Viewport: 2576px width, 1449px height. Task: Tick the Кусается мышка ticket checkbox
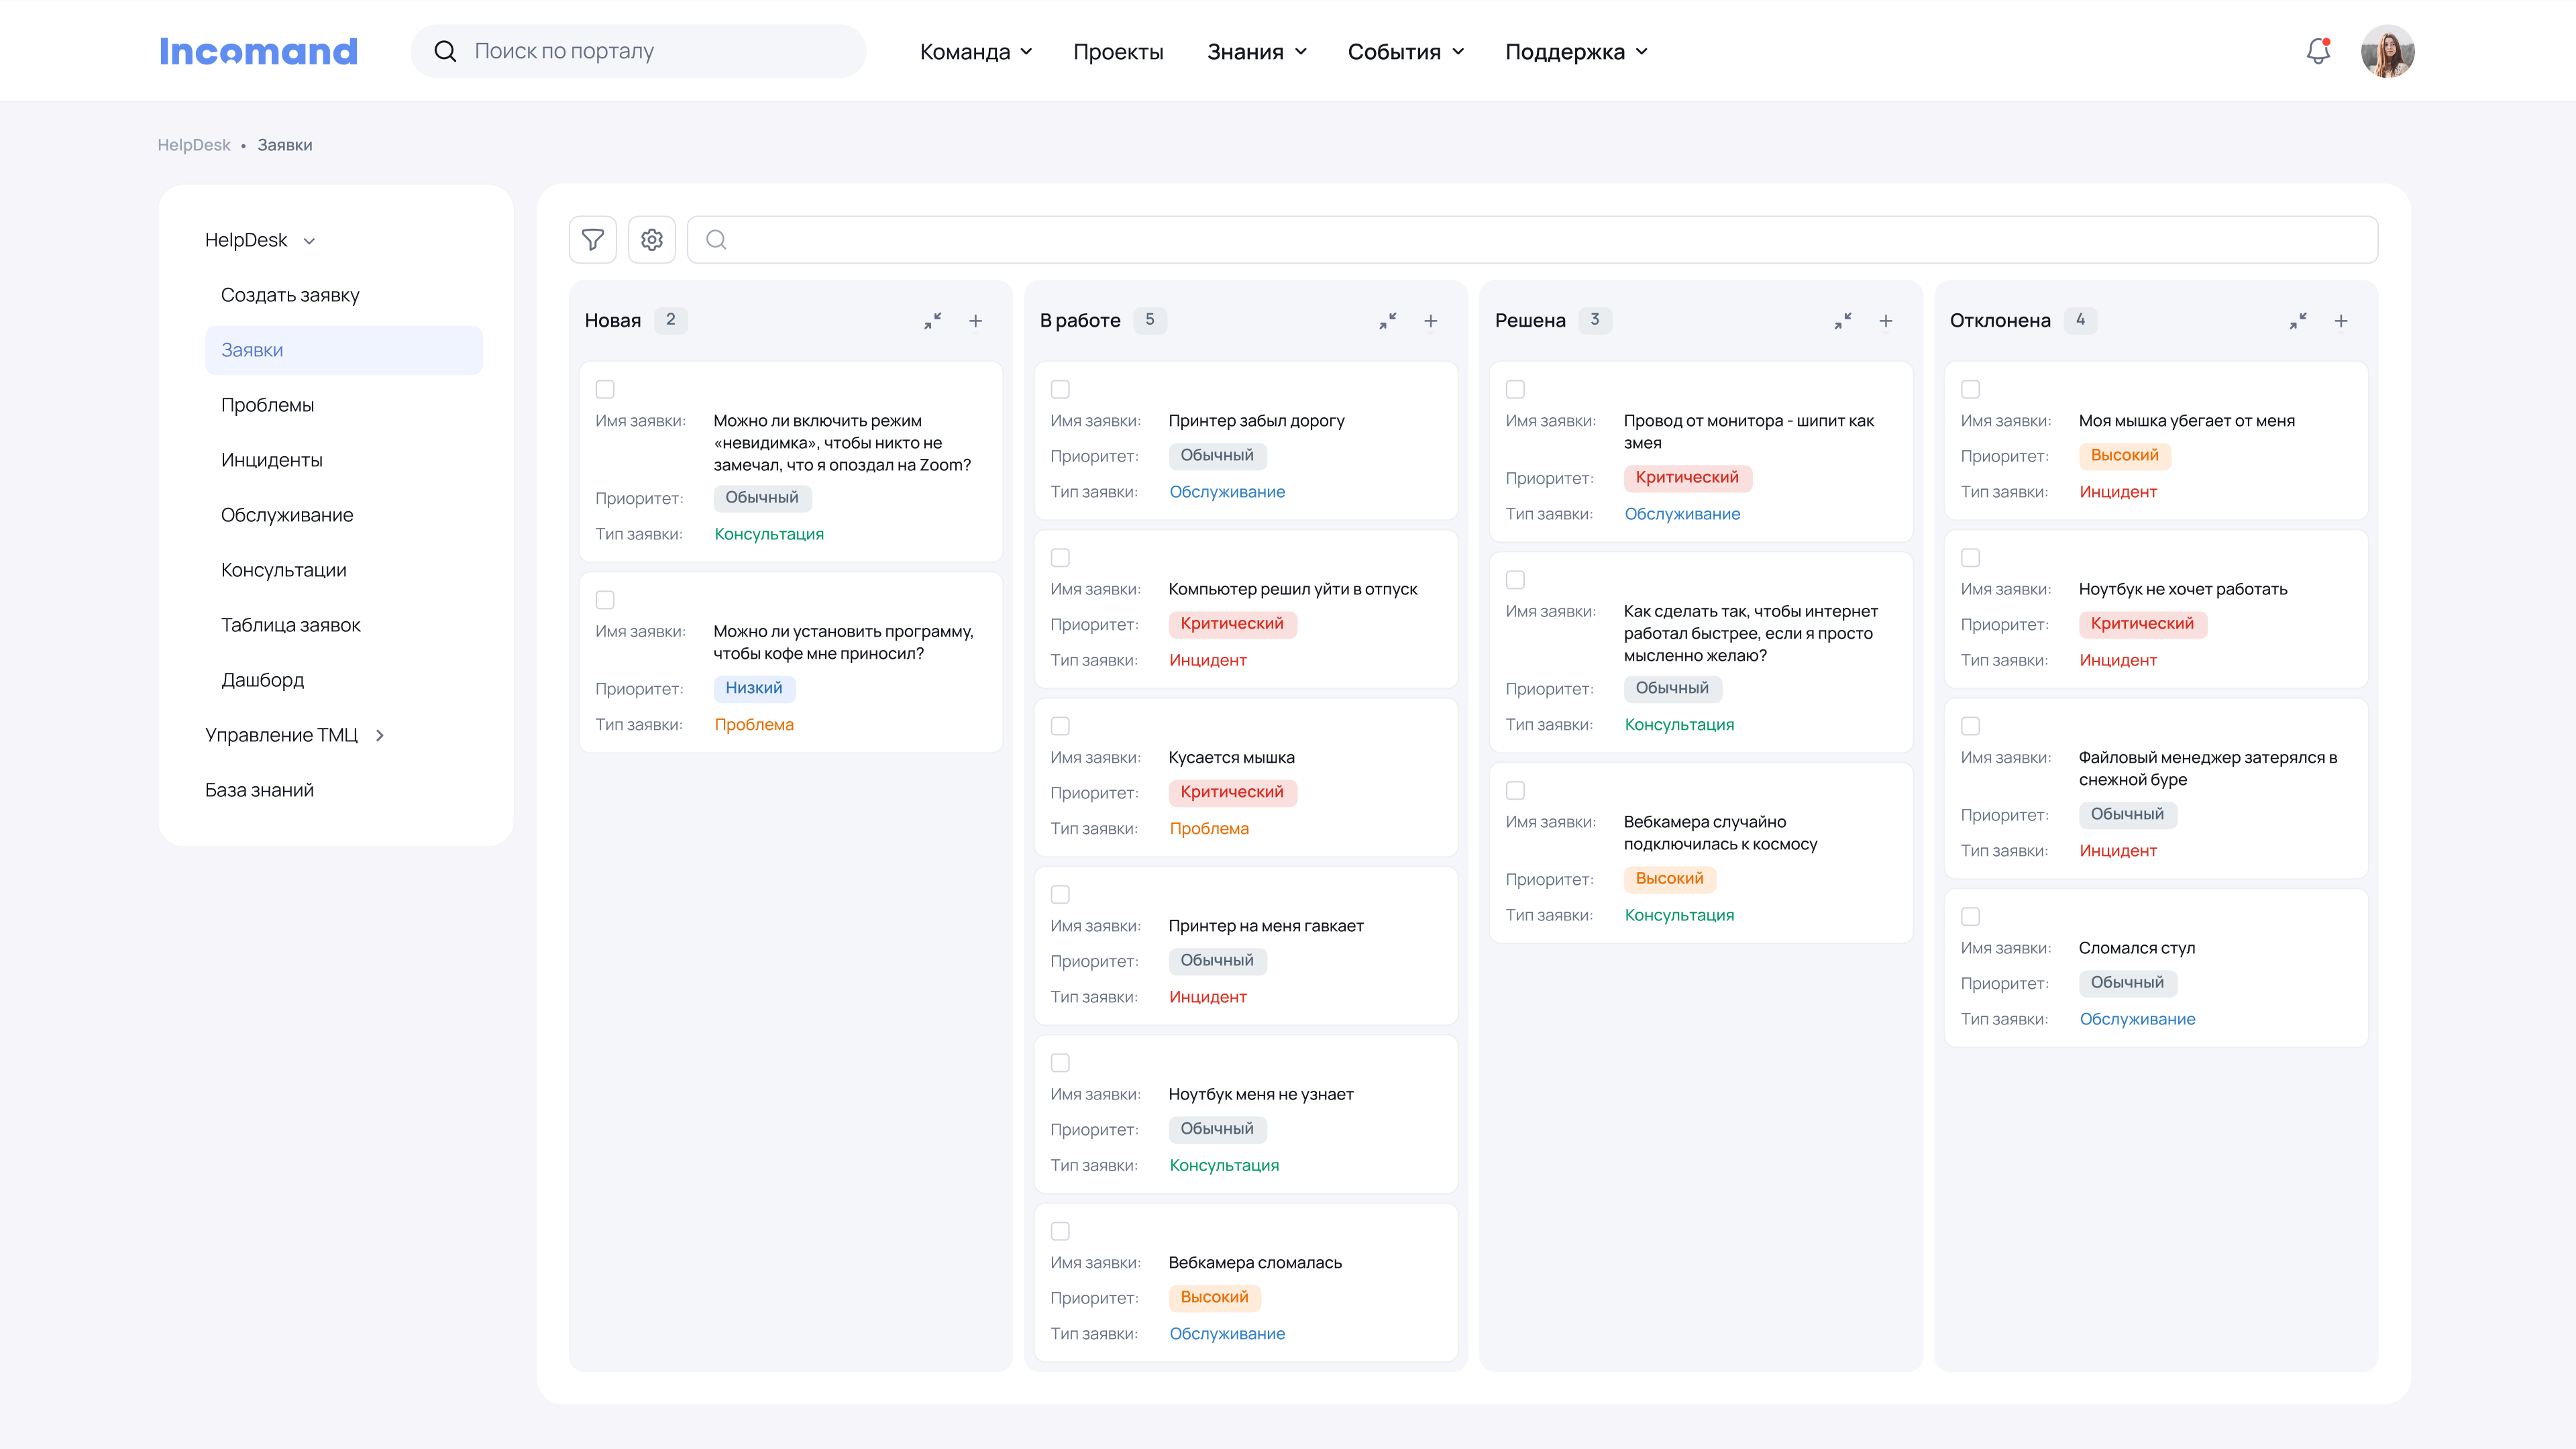[x=1060, y=726]
